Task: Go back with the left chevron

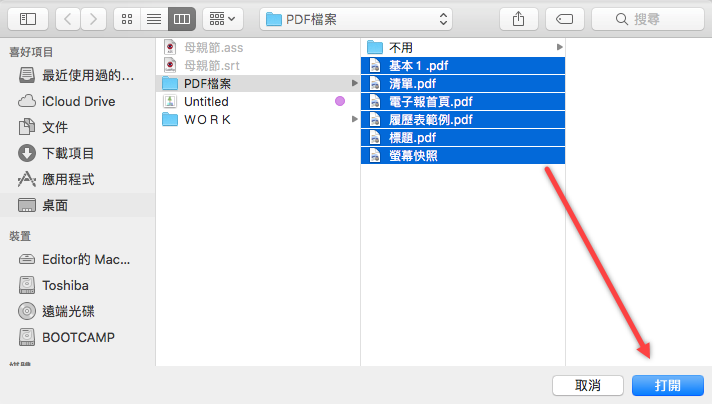Action: point(68,19)
